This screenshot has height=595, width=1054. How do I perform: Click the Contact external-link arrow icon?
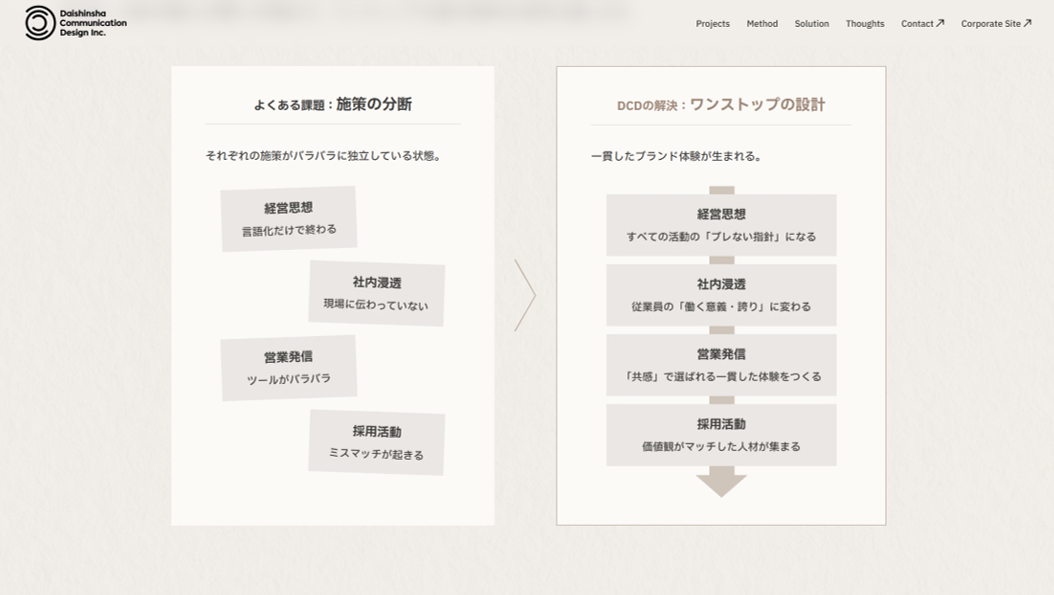pos(940,23)
